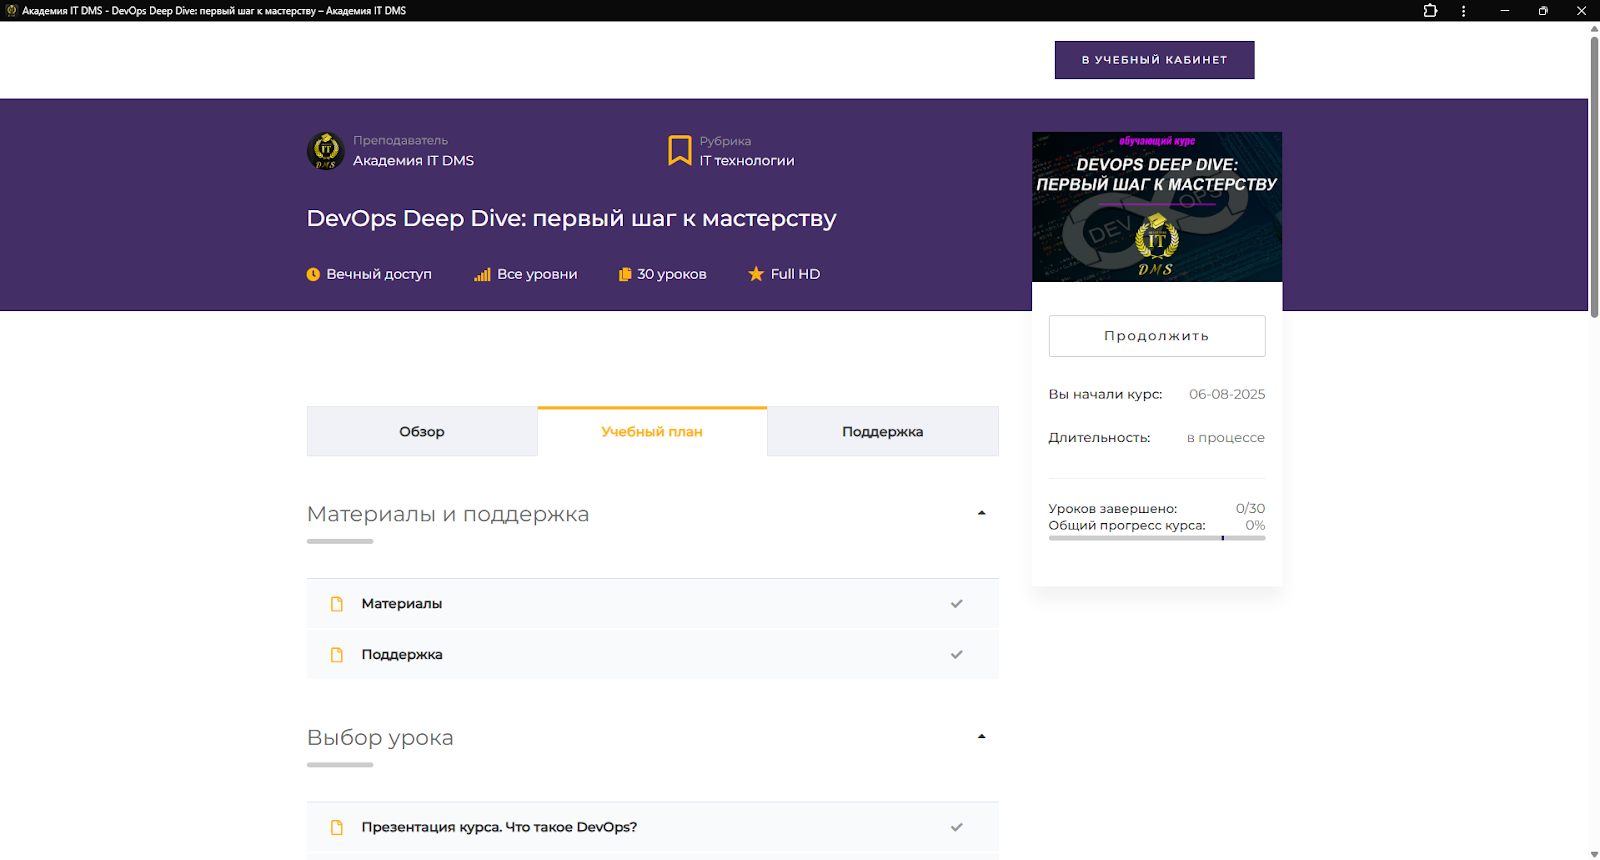Click the bars icon beside Все уровни

pyautogui.click(x=482, y=274)
